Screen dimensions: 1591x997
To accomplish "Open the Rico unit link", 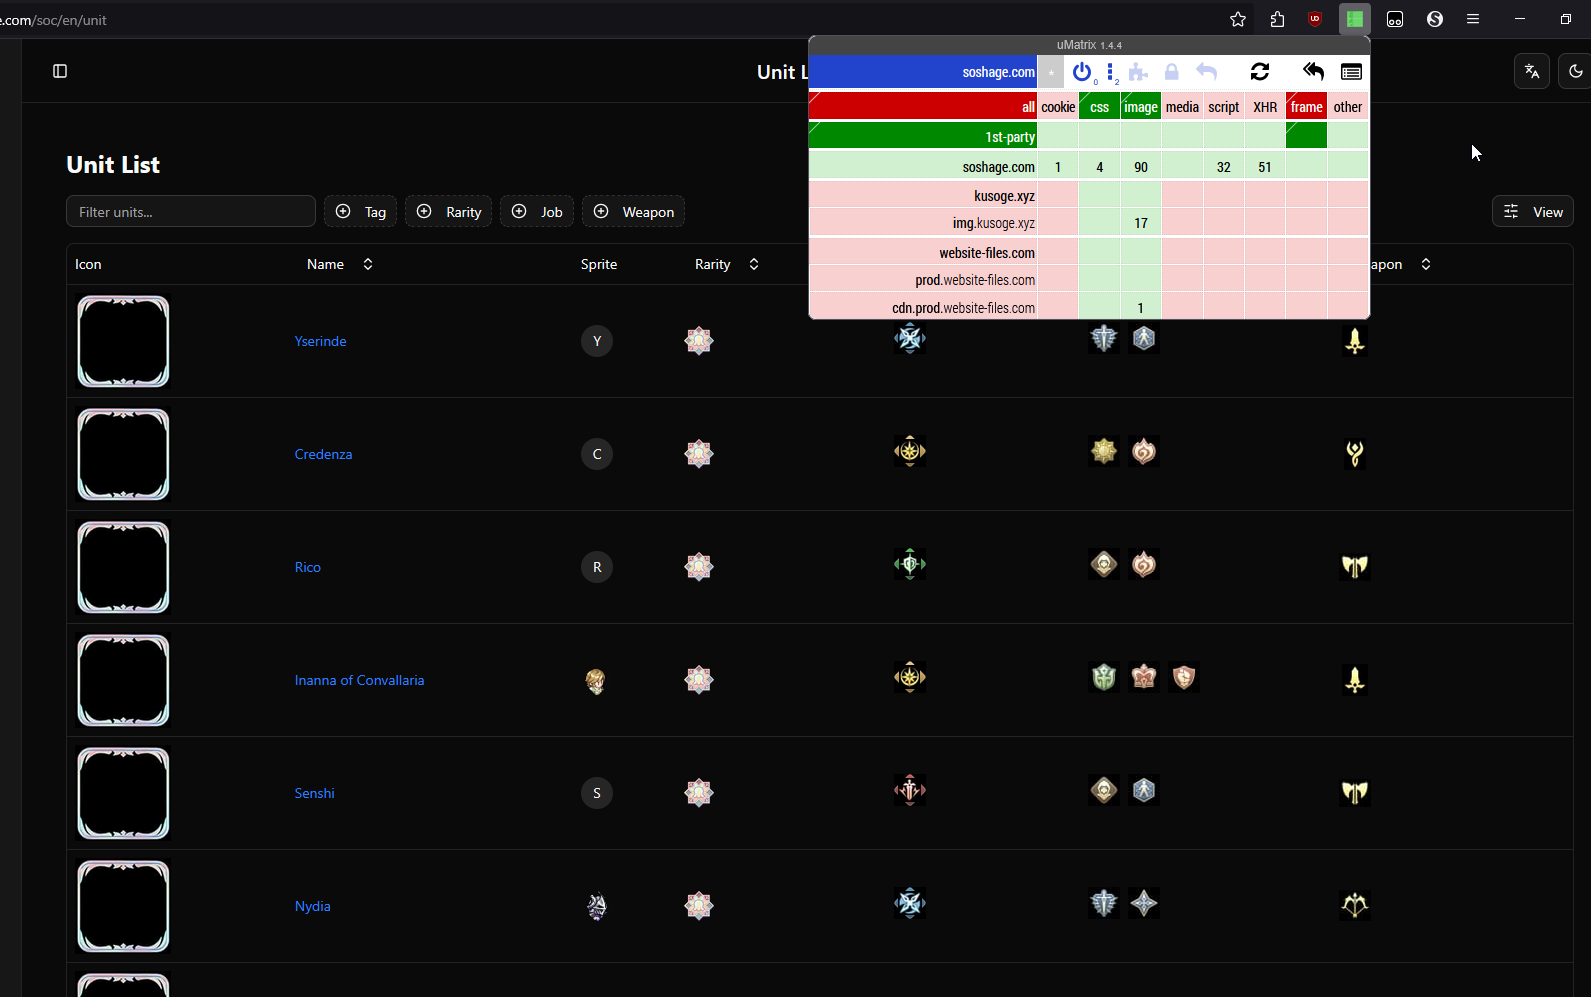I will click(x=308, y=567).
